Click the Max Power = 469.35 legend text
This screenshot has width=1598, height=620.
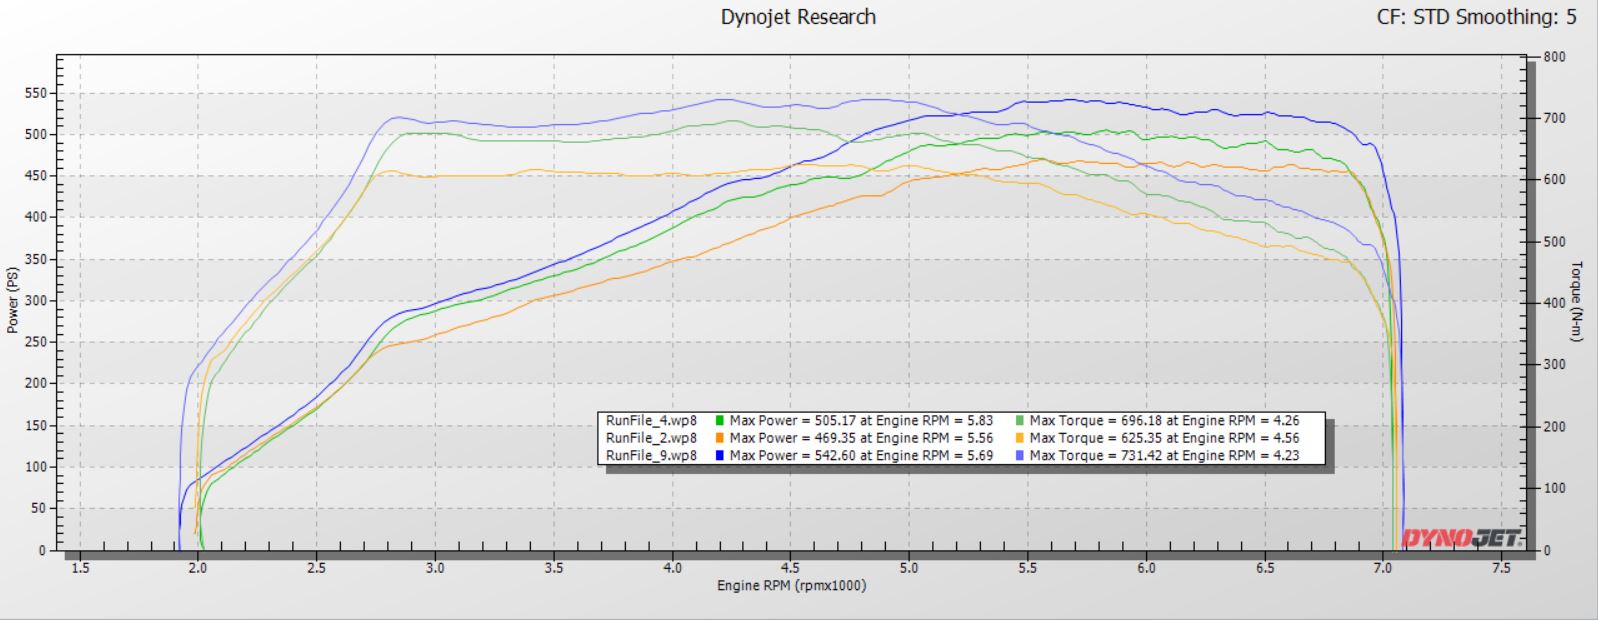861,438
